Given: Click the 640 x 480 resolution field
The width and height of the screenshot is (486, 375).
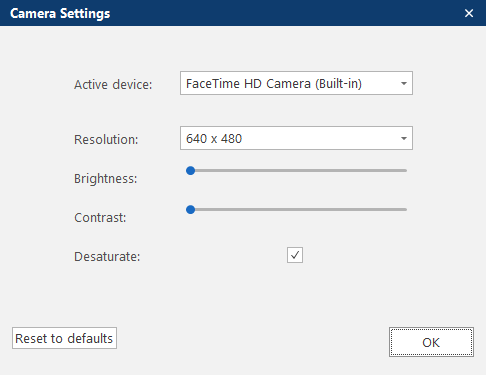Looking at the screenshot, I should click(x=296, y=138).
